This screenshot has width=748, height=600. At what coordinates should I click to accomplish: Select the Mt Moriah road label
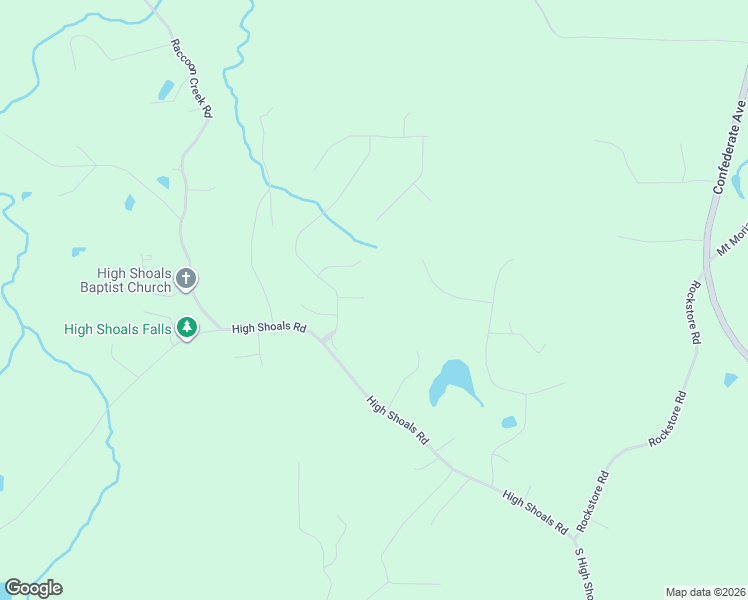(x=732, y=240)
